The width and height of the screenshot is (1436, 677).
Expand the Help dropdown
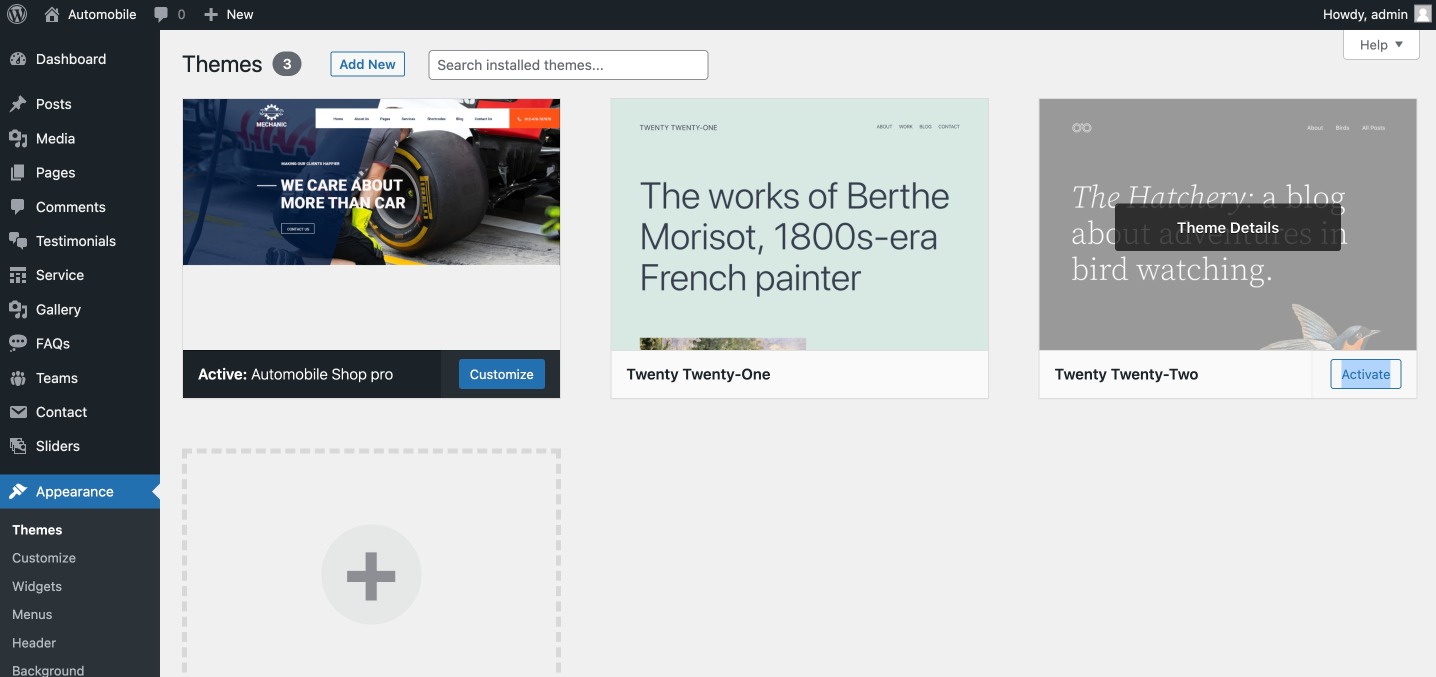tap(1381, 45)
